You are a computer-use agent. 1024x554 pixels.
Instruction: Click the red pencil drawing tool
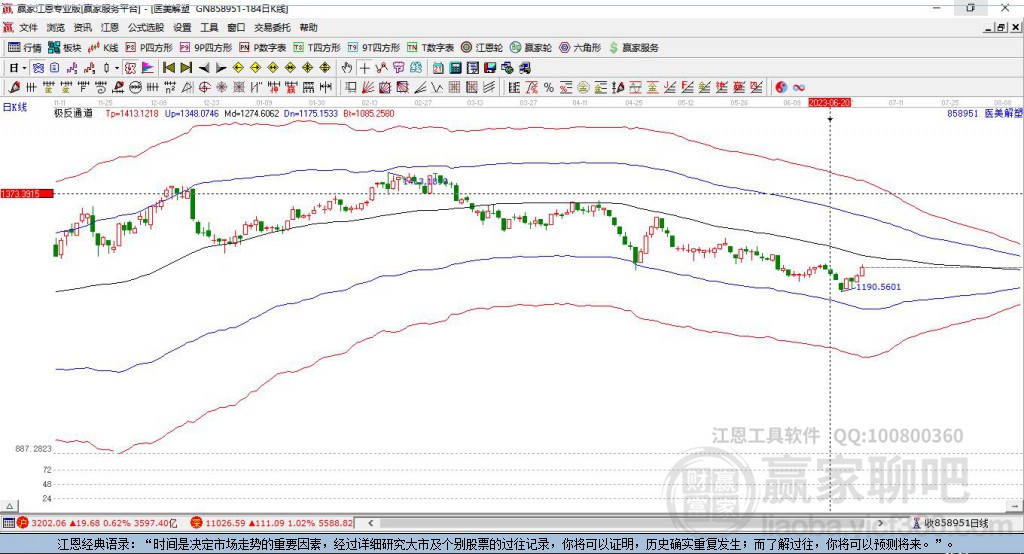(x=14, y=87)
